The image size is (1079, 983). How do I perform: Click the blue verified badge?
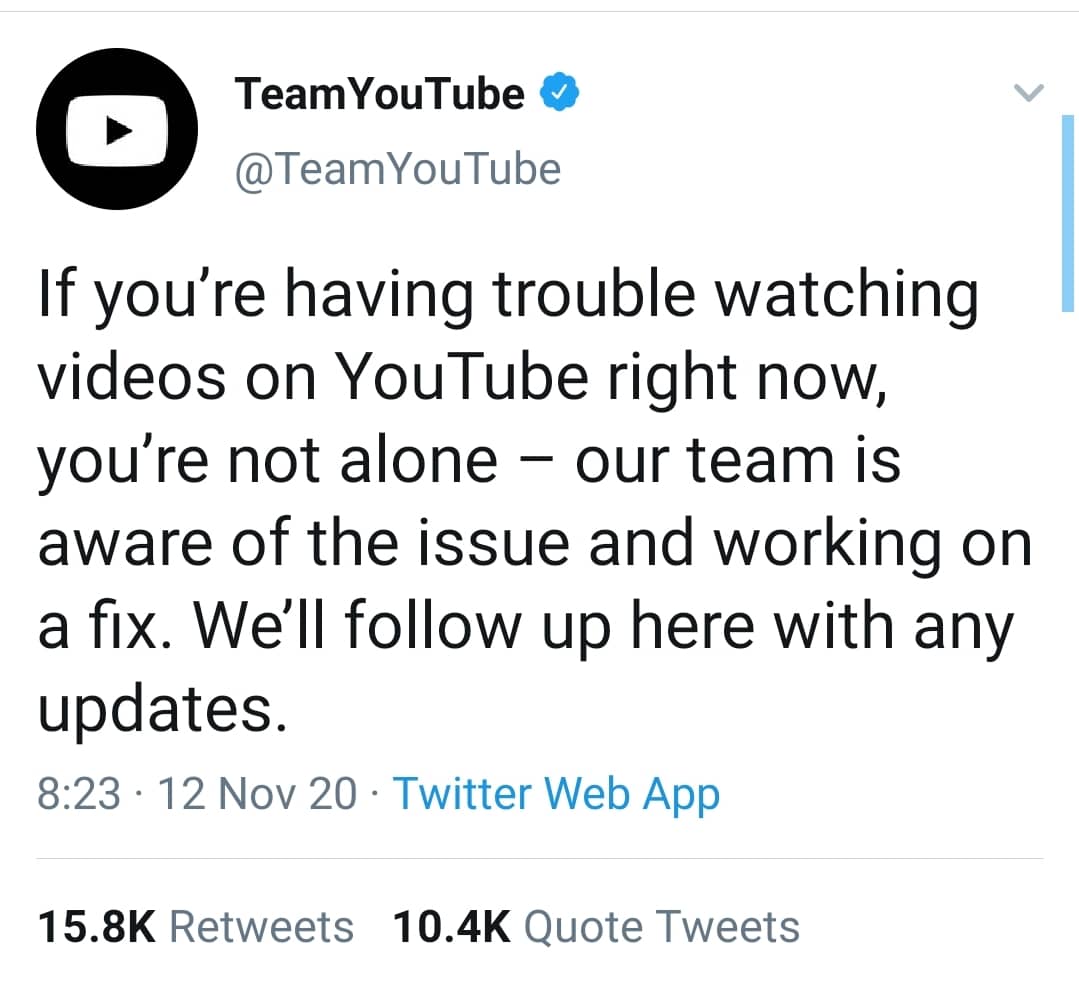click(x=559, y=92)
